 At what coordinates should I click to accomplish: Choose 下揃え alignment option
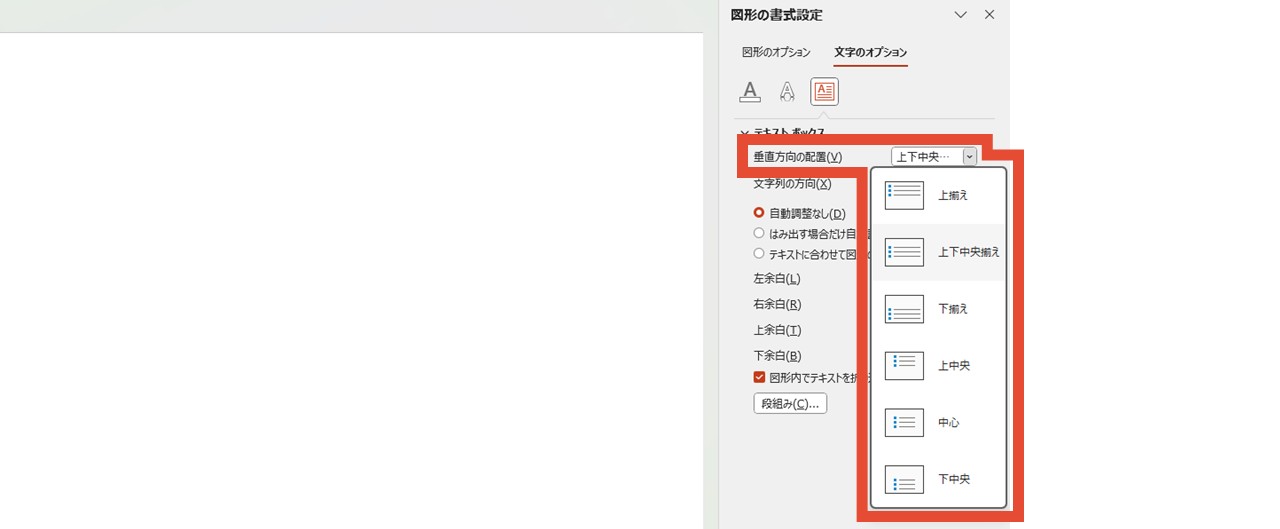click(x=938, y=309)
